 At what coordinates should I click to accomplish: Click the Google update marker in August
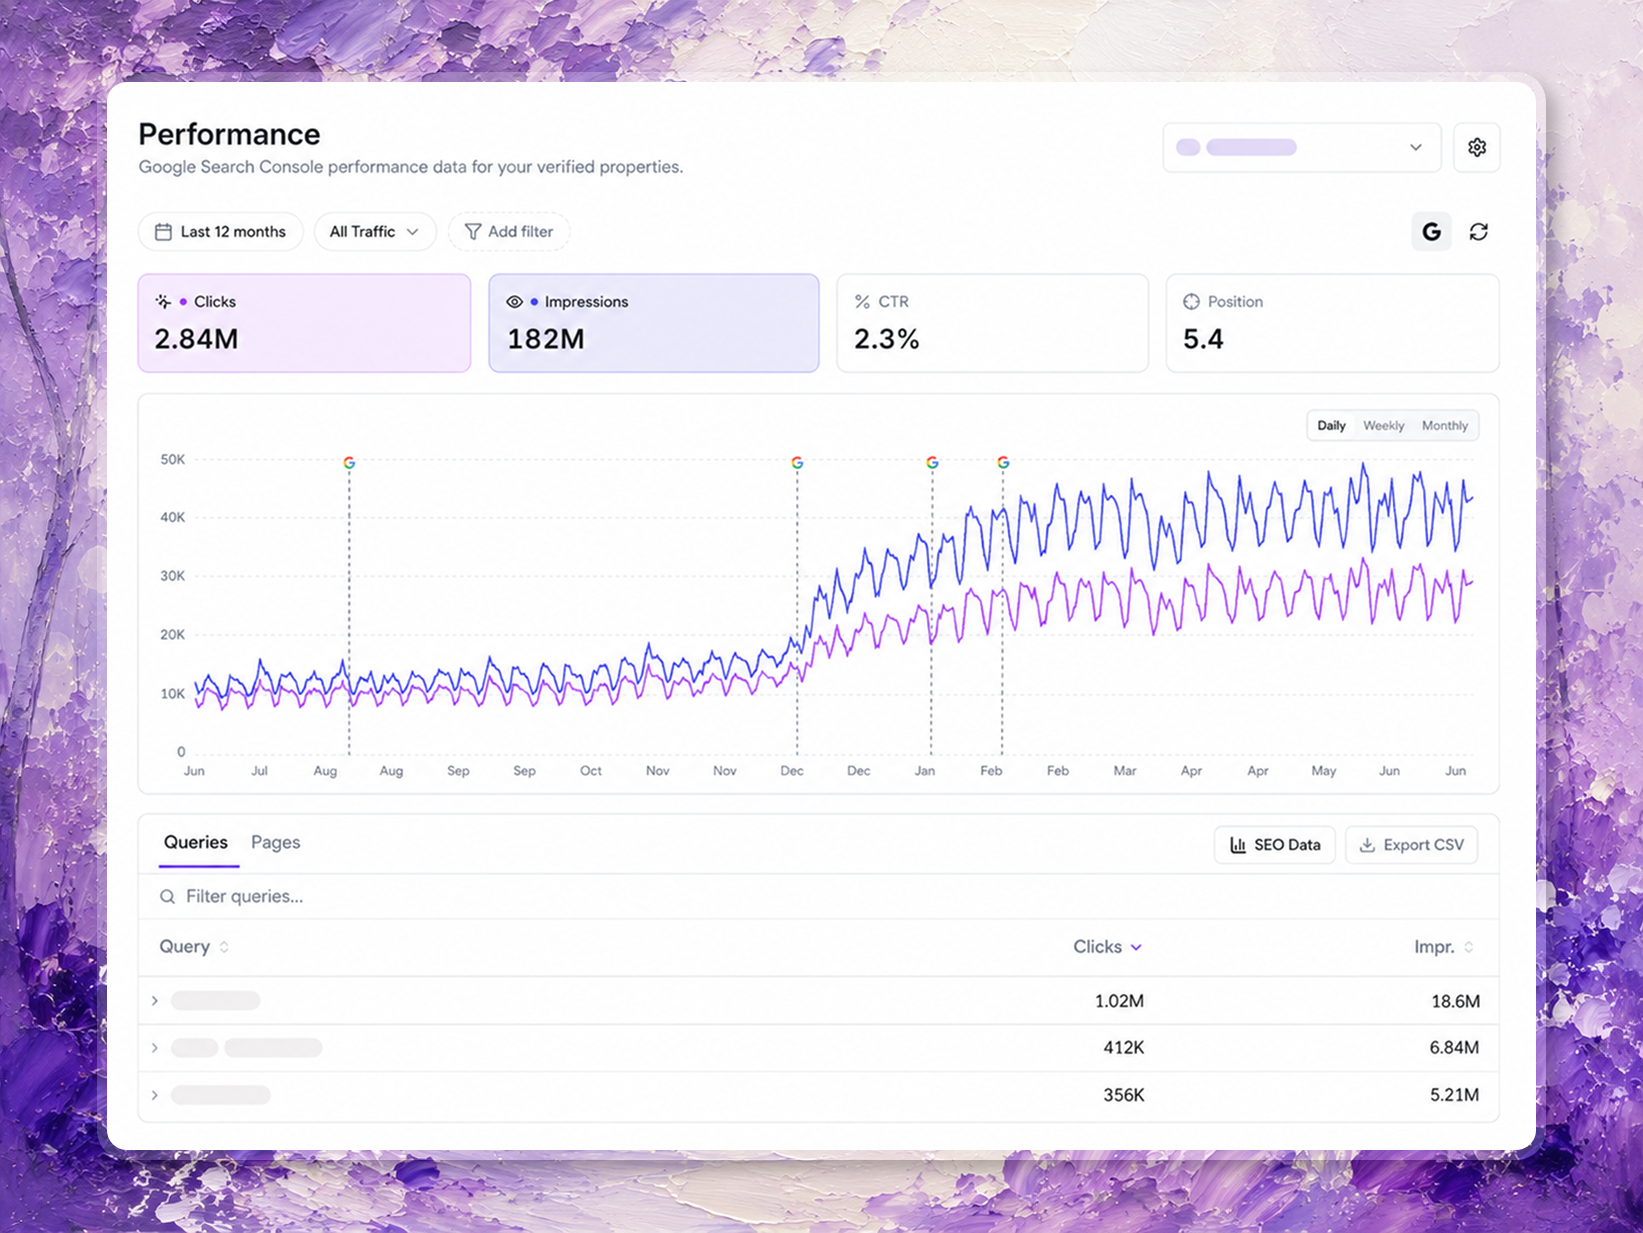click(x=349, y=463)
